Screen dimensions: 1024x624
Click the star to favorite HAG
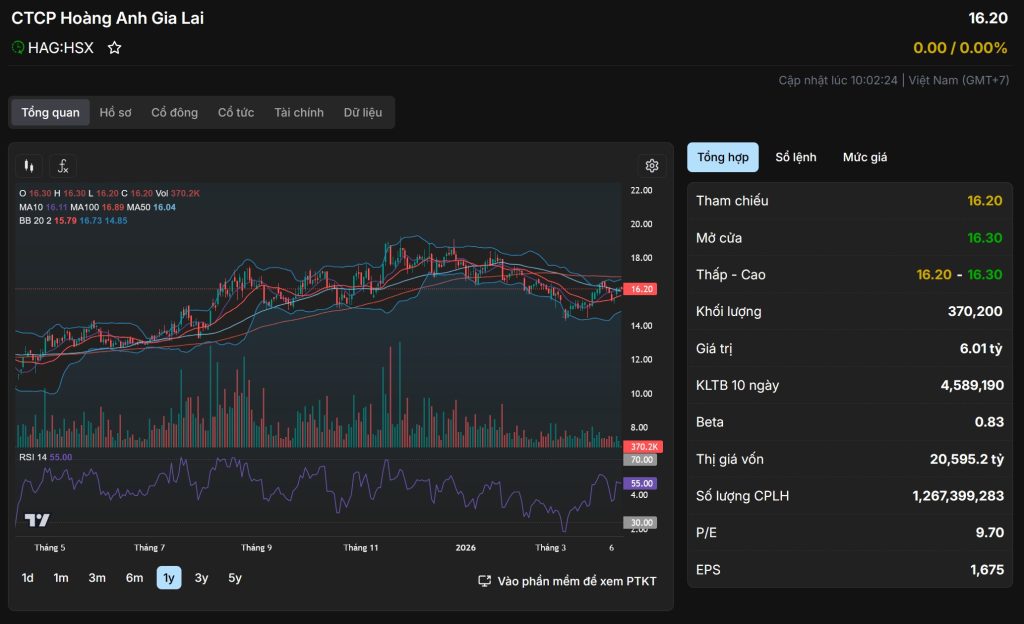click(x=115, y=47)
